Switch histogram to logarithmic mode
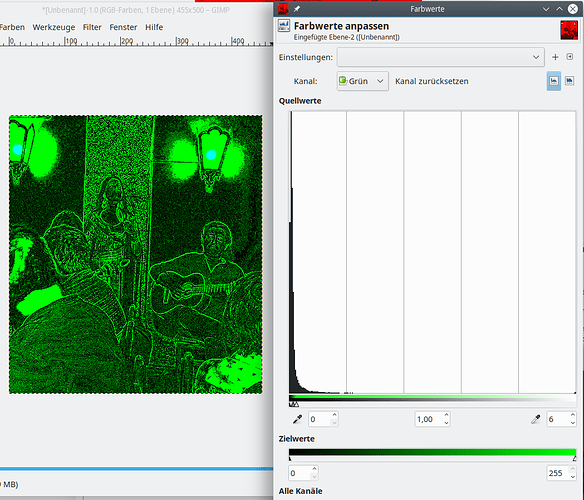The image size is (584, 500). click(x=569, y=81)
